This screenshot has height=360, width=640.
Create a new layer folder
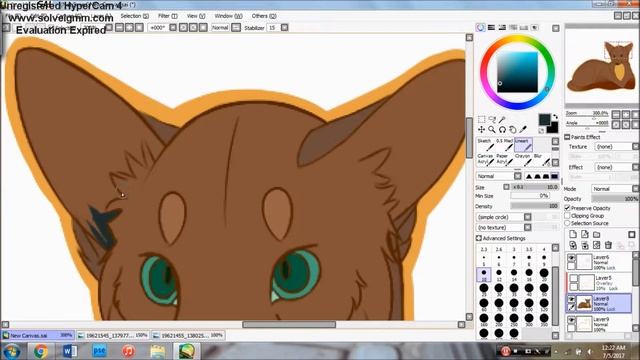tap(597, 234)
